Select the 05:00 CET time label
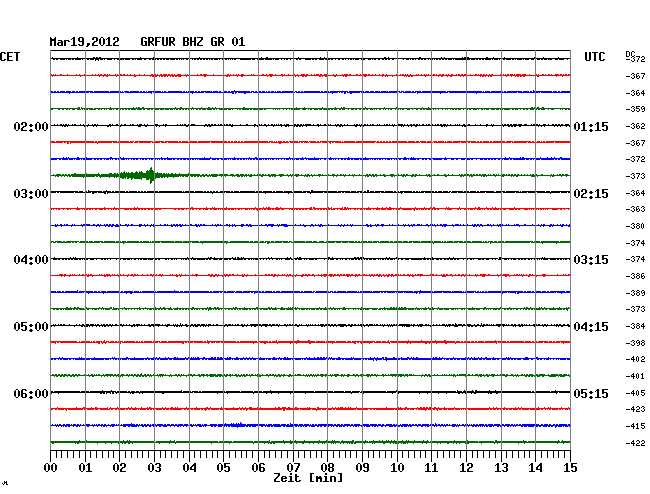This screenshot has height=494, width=650. tap(31, 327)
